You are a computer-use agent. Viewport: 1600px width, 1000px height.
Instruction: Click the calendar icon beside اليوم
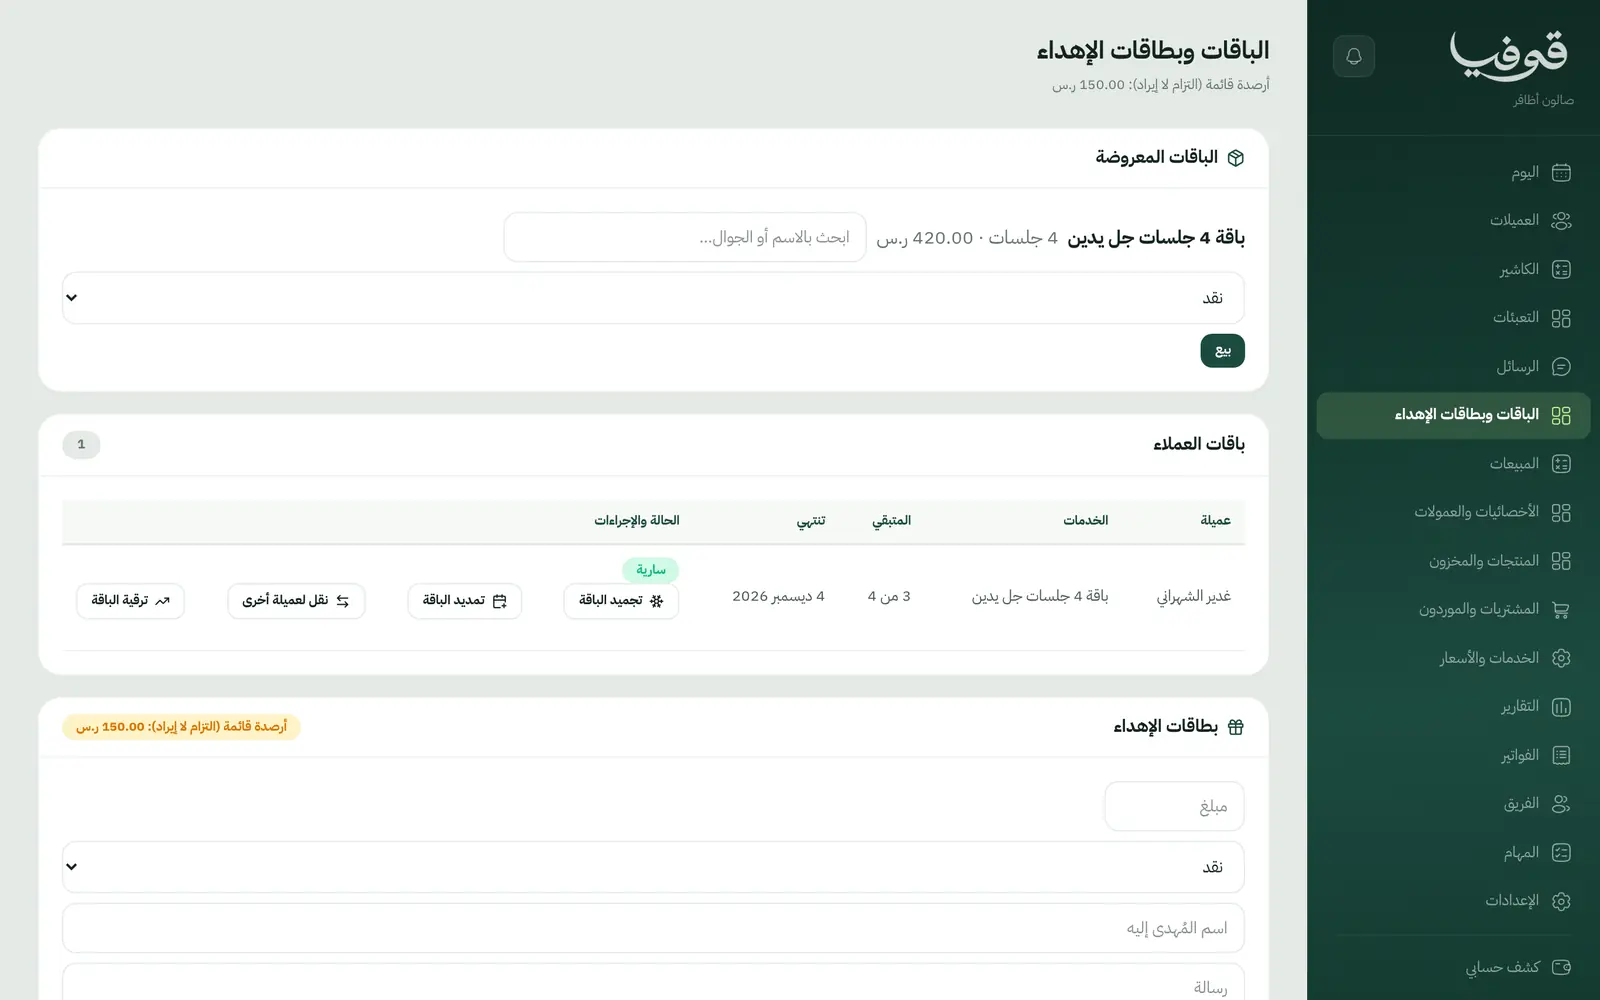pos(1561,172)
